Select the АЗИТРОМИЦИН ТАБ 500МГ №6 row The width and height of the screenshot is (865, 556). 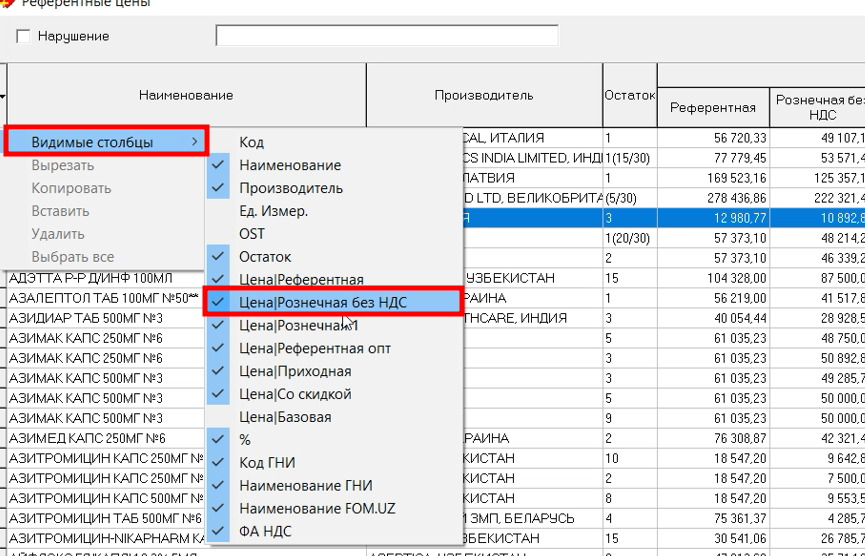105,518
